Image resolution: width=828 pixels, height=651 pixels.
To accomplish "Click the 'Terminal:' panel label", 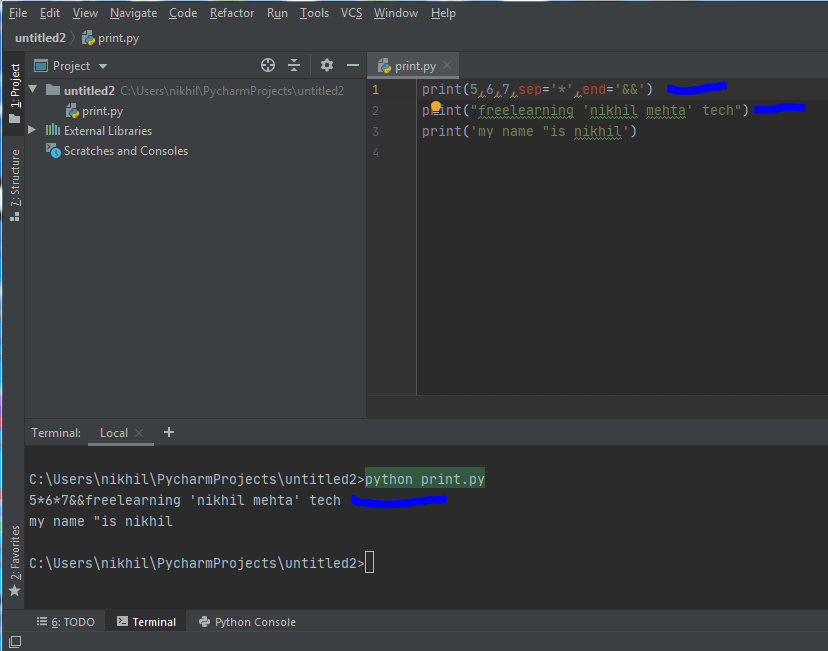I will 56,432.
